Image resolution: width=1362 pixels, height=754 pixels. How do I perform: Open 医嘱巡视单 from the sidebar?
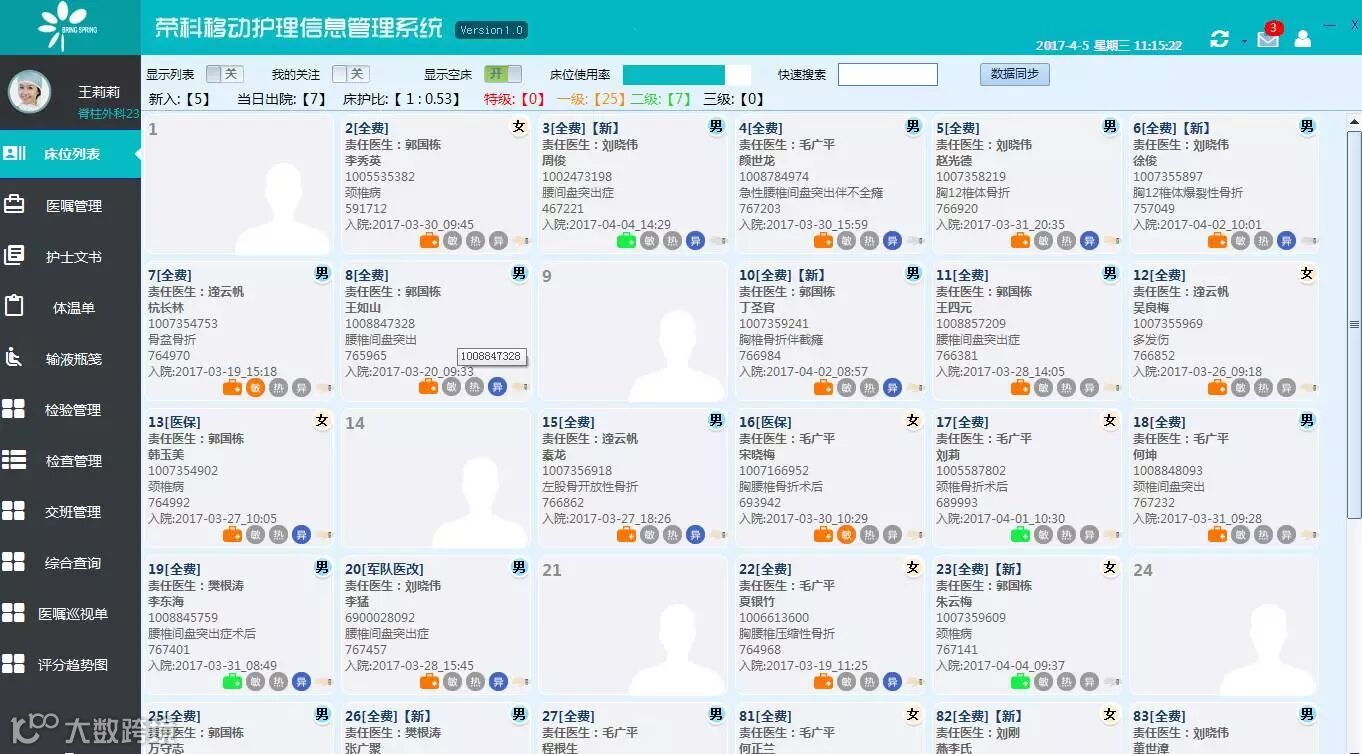click(x=70, y=613)
